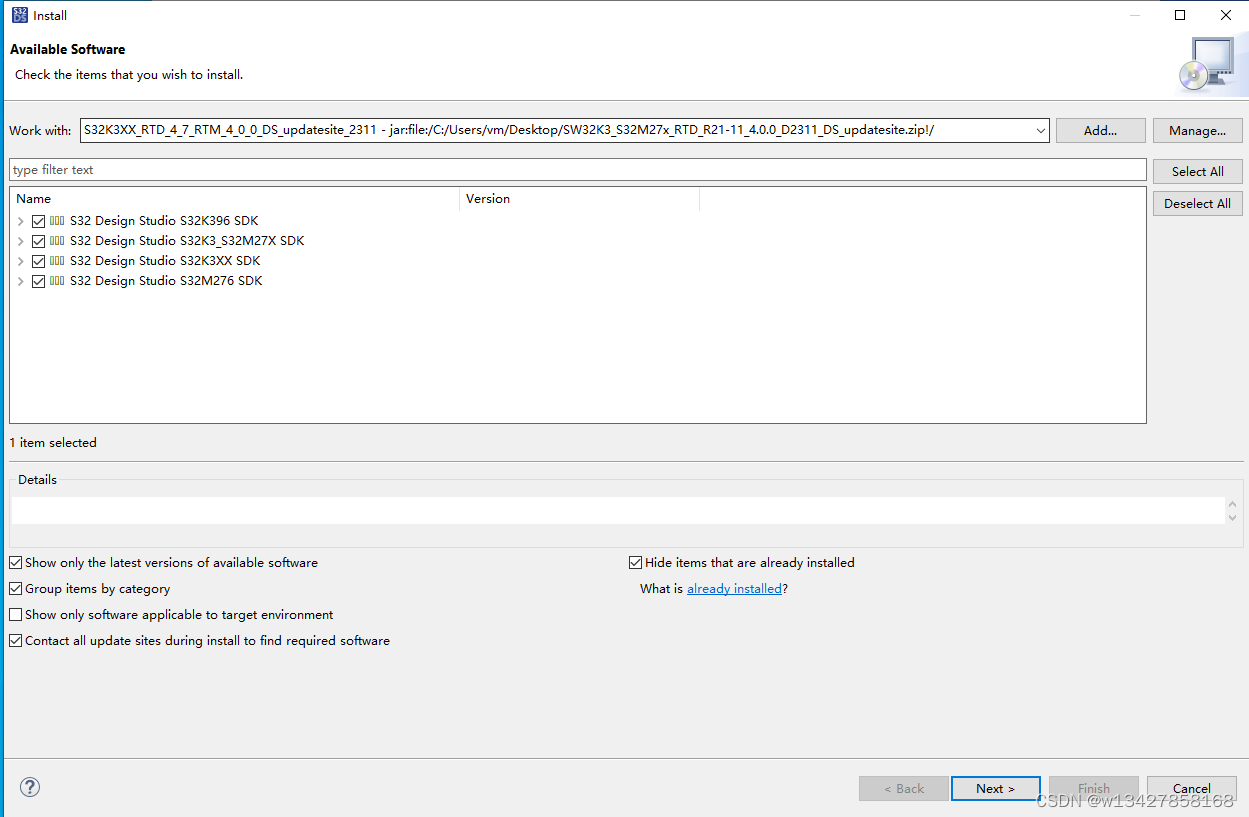Uncheck S32 Design Studio S32K3_S32M27X SDK
1249x817 pixels.
point(38,241)
